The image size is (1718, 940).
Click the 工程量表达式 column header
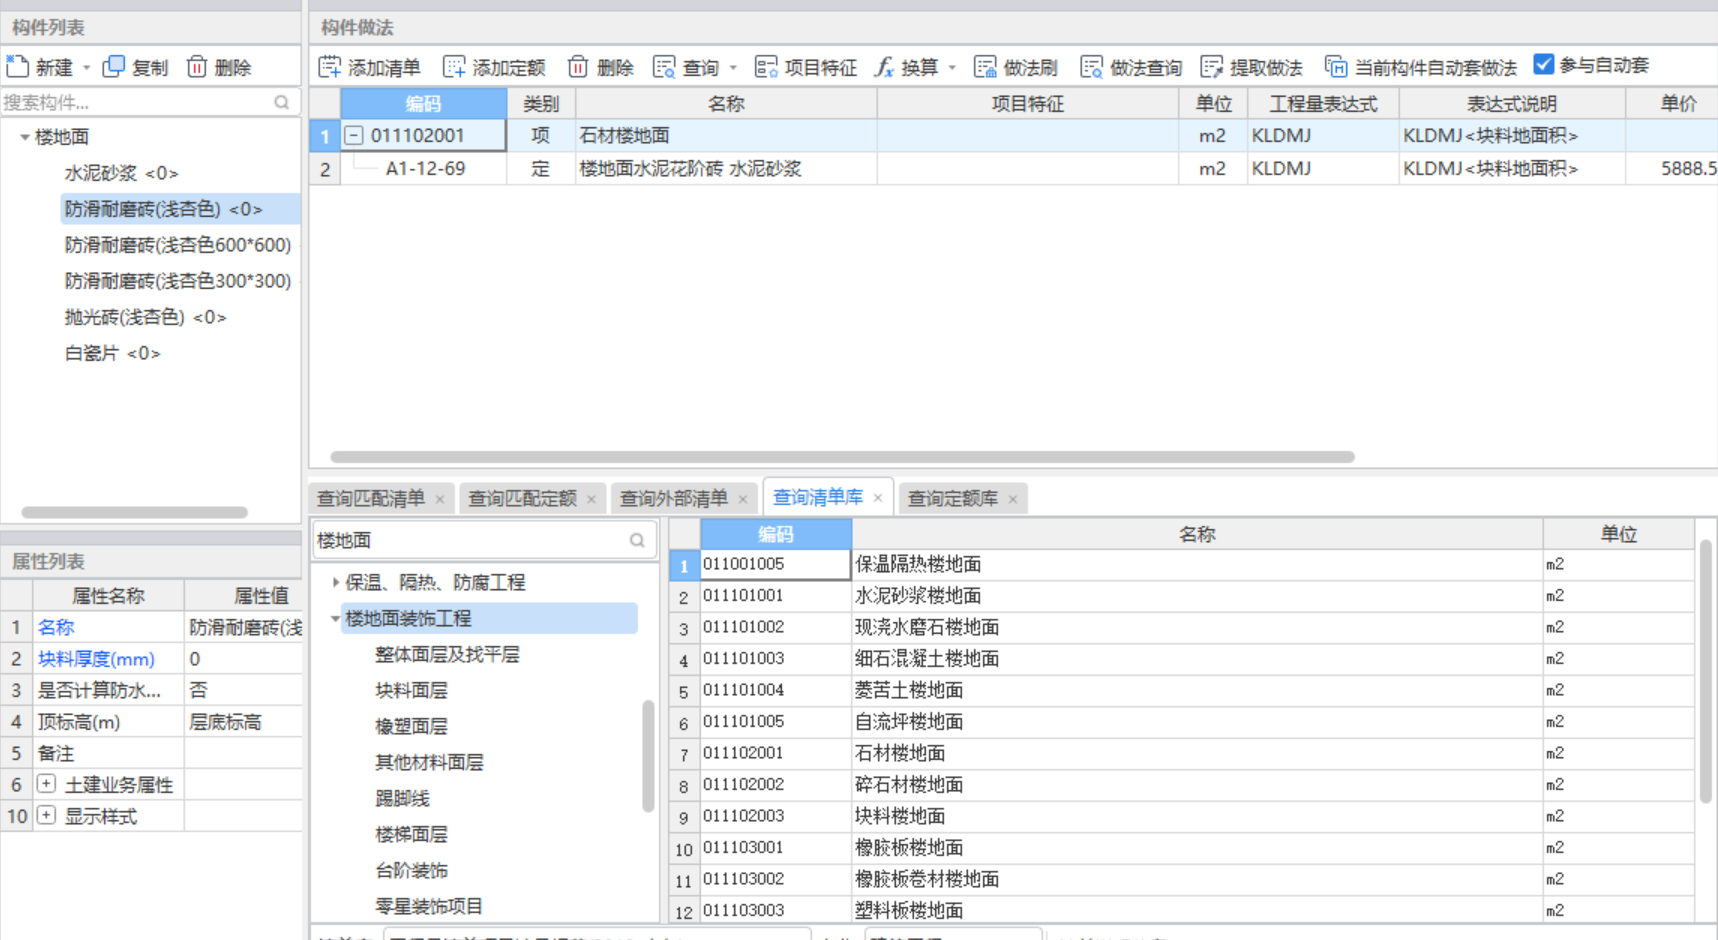[x=1322, y=104]
